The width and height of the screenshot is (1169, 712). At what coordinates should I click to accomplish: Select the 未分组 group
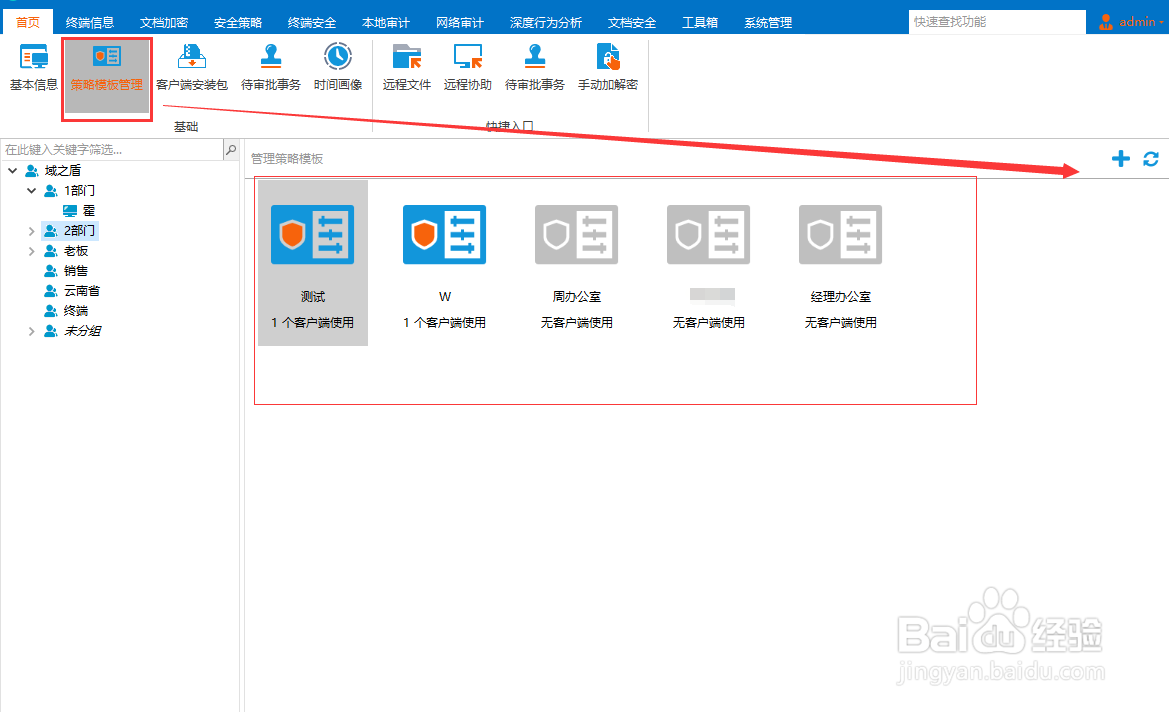82,331
